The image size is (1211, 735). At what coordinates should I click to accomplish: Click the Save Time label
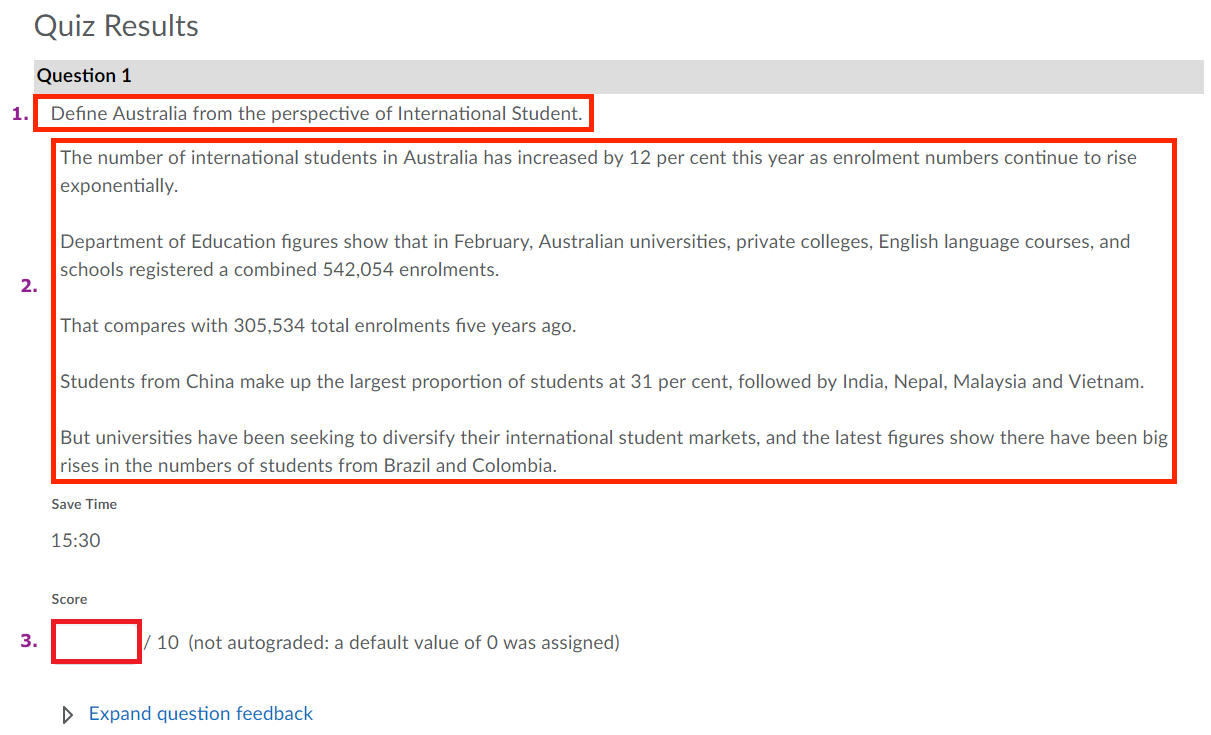tap(84, 505)
